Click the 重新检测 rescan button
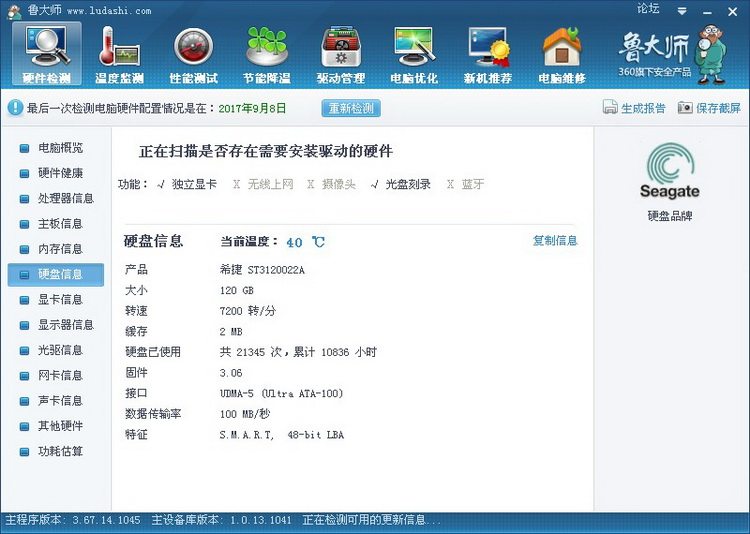This screenshot has width=750, height=534. [351, 108]
